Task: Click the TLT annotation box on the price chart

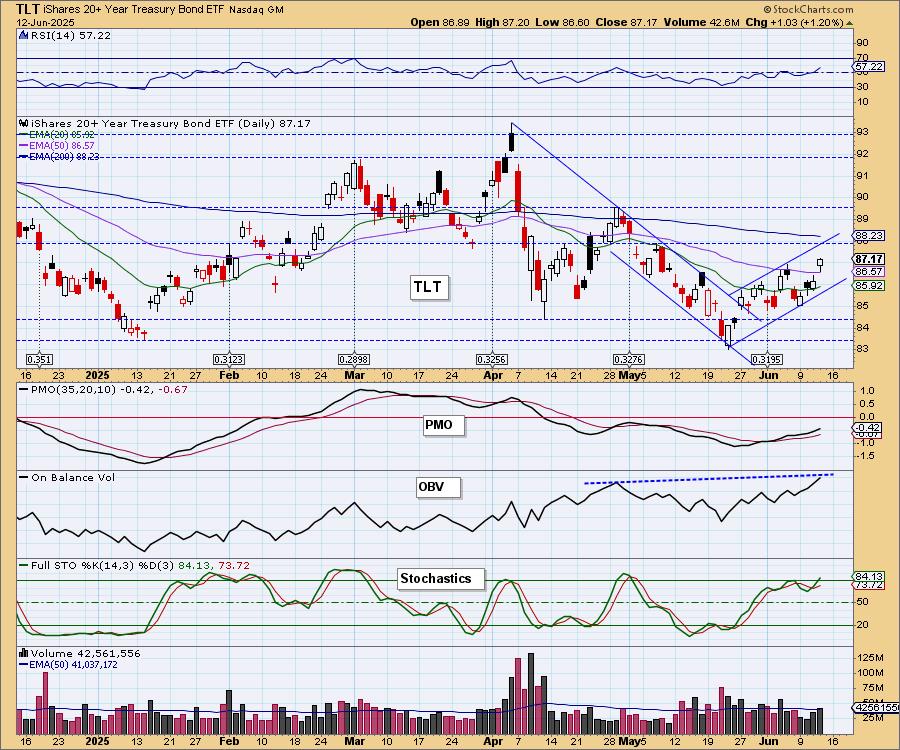Action: [x=428, y=286]
